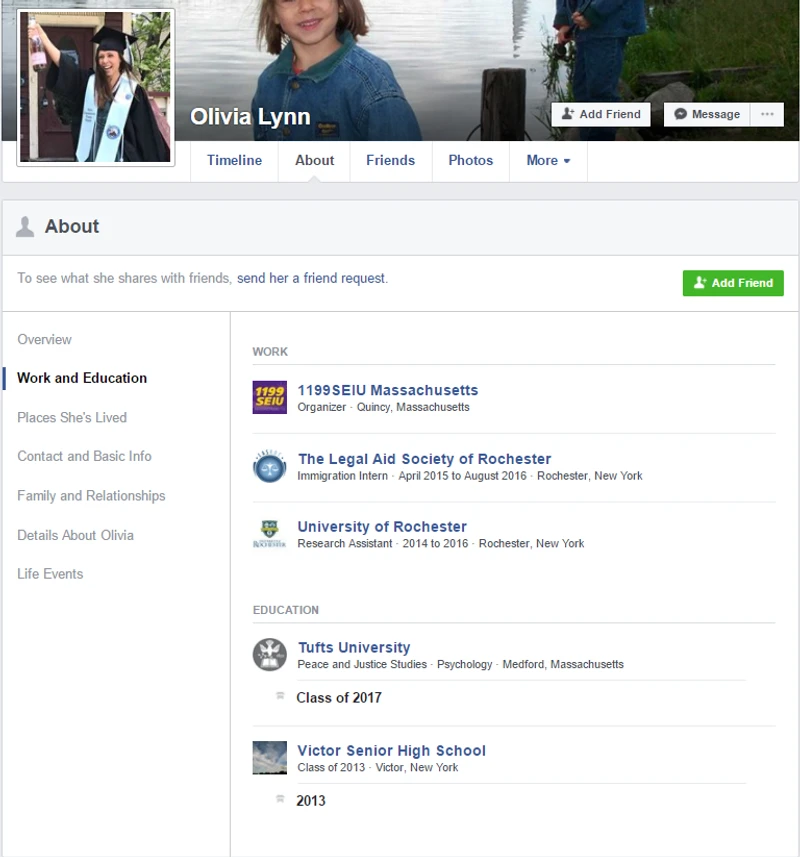
Task: Click the 'Class of 2017' text
Action: click(339, 698)
